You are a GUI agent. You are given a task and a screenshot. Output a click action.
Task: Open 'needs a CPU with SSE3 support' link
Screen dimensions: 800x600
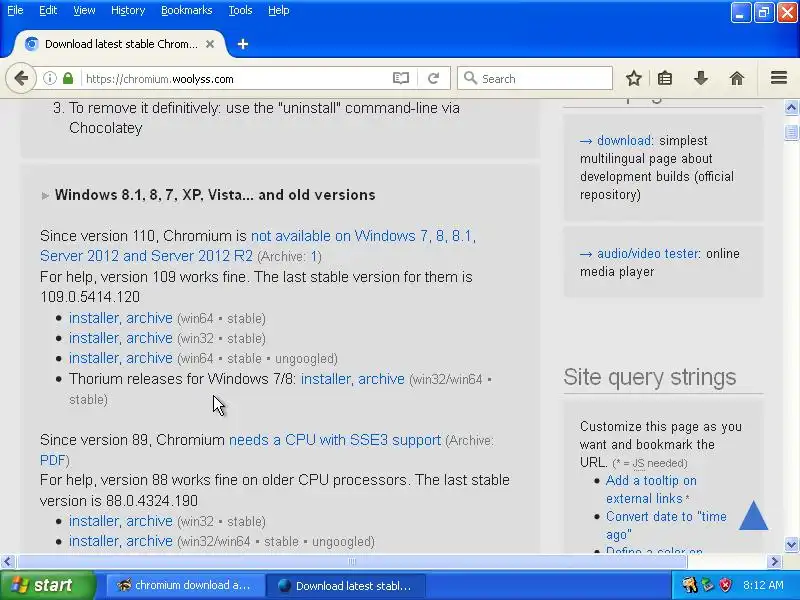335,440
